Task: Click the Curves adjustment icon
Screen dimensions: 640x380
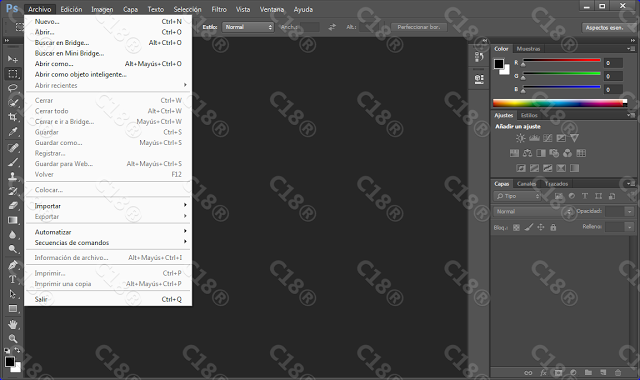Action: pyautogui.click(x=548, y=138)
